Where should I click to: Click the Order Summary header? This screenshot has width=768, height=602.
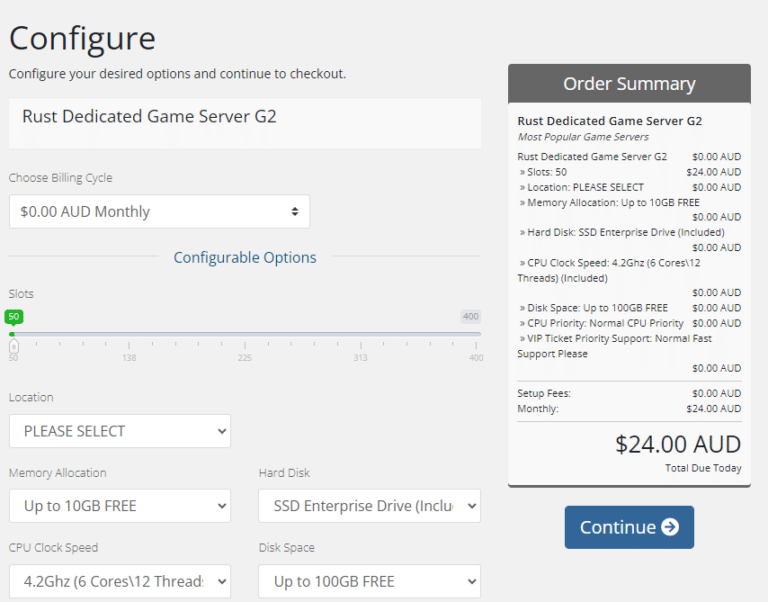click(x=629, y=84)
